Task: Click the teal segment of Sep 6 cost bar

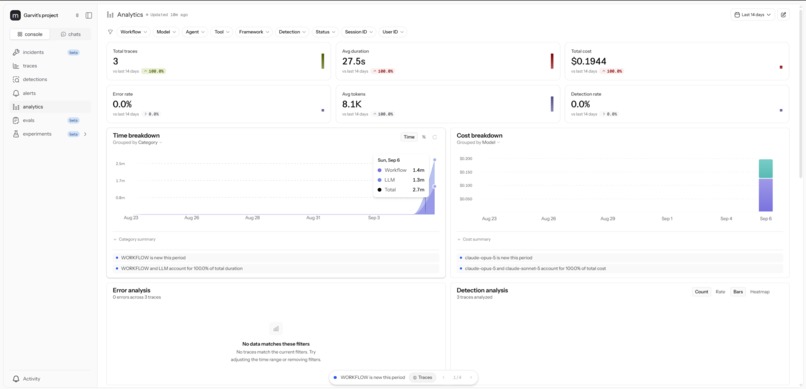Action: point(765,169)
